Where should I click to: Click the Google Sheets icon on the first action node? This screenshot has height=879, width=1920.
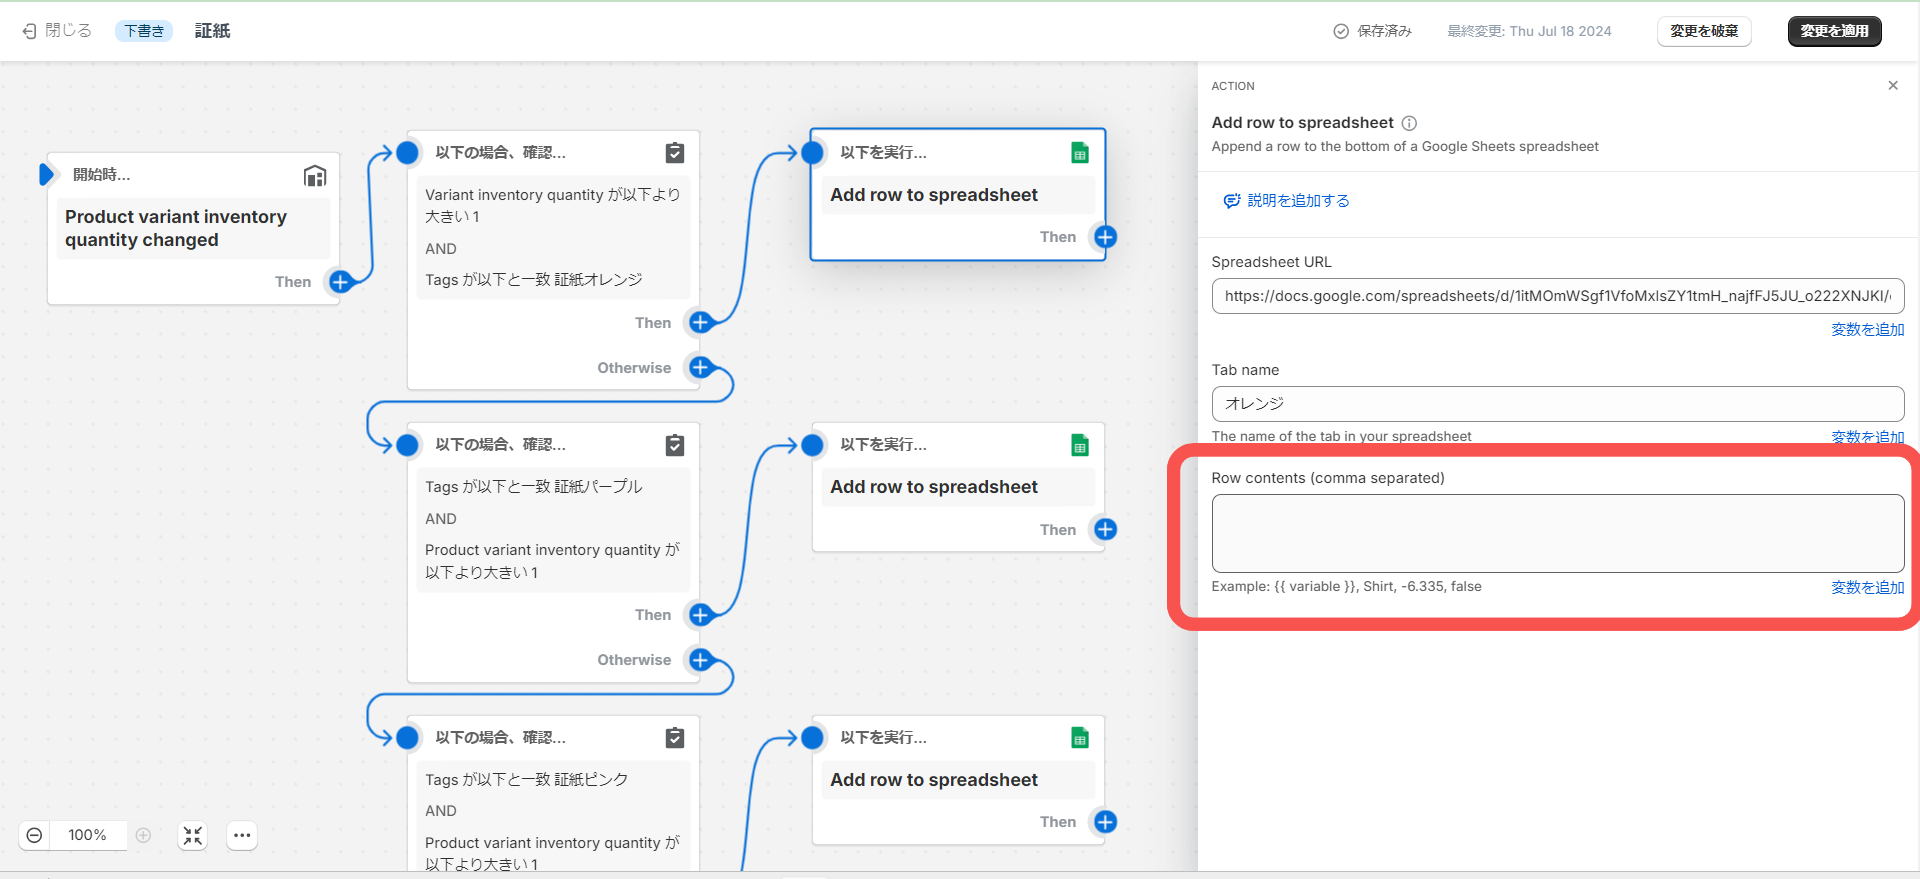click(1080, 153)
